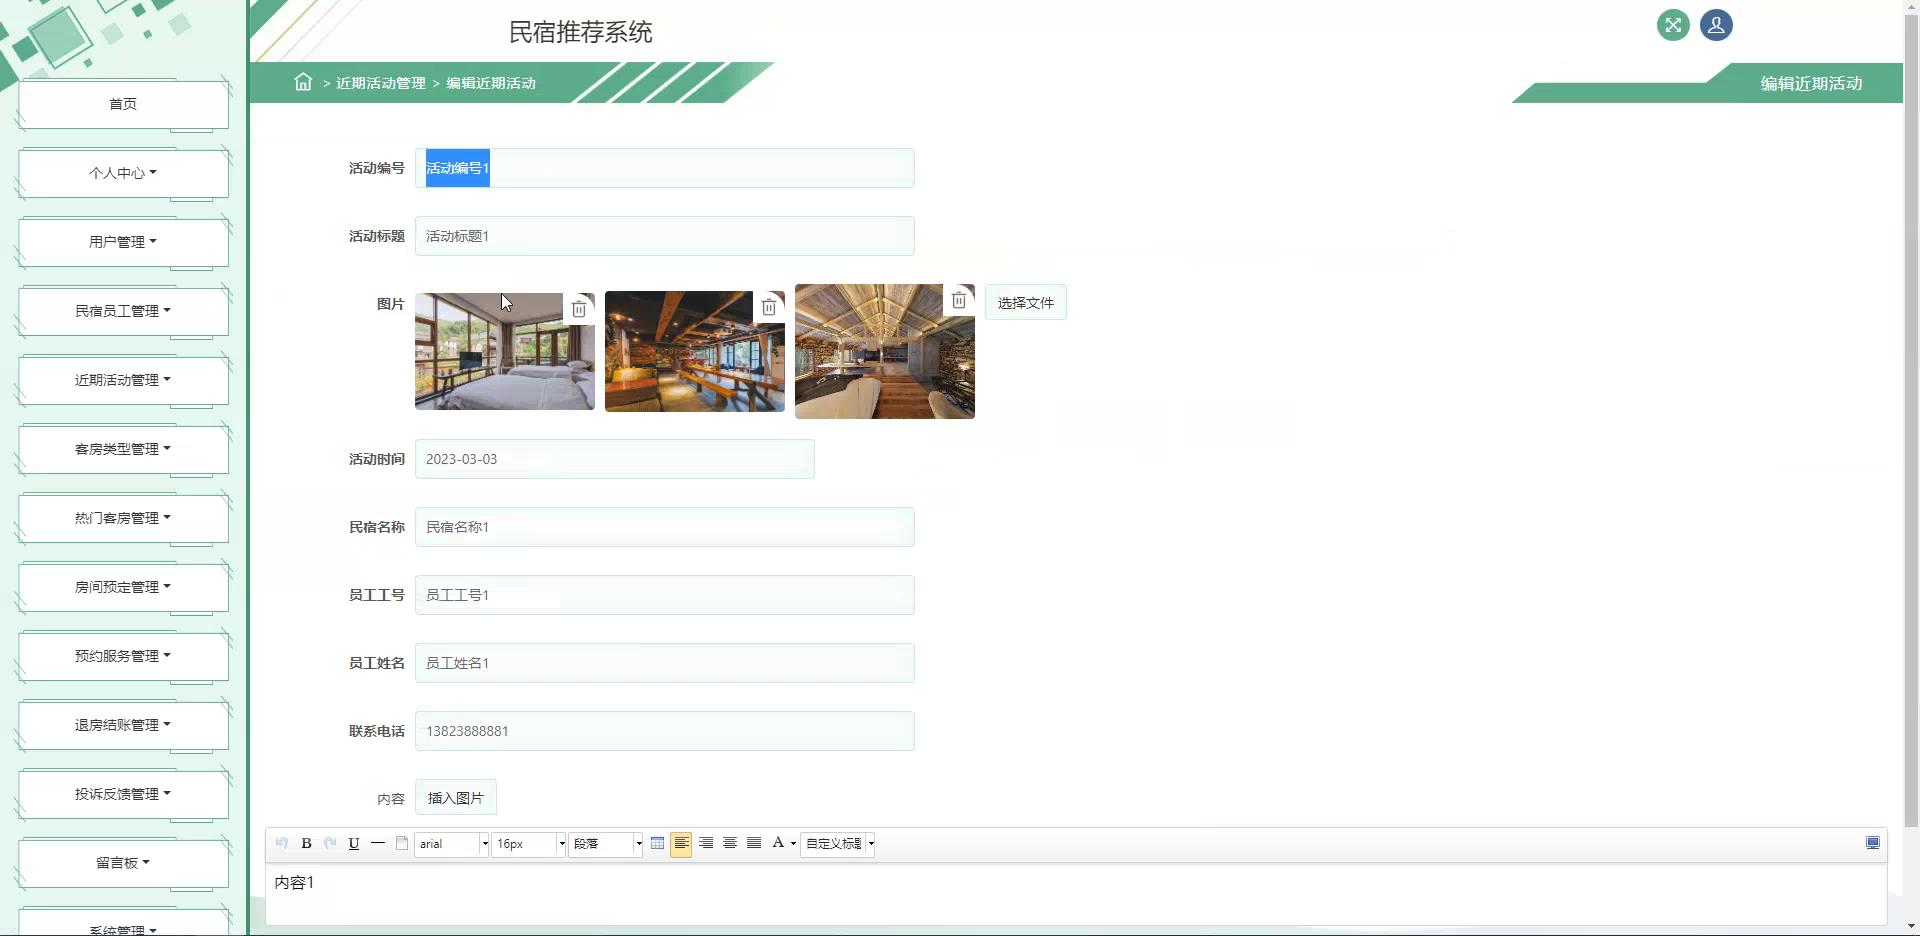Follow the 近期活动管理 breadcrumb link
This screenshot has width=1920, height=936.
pyautogui.click(x=381, y=83)
